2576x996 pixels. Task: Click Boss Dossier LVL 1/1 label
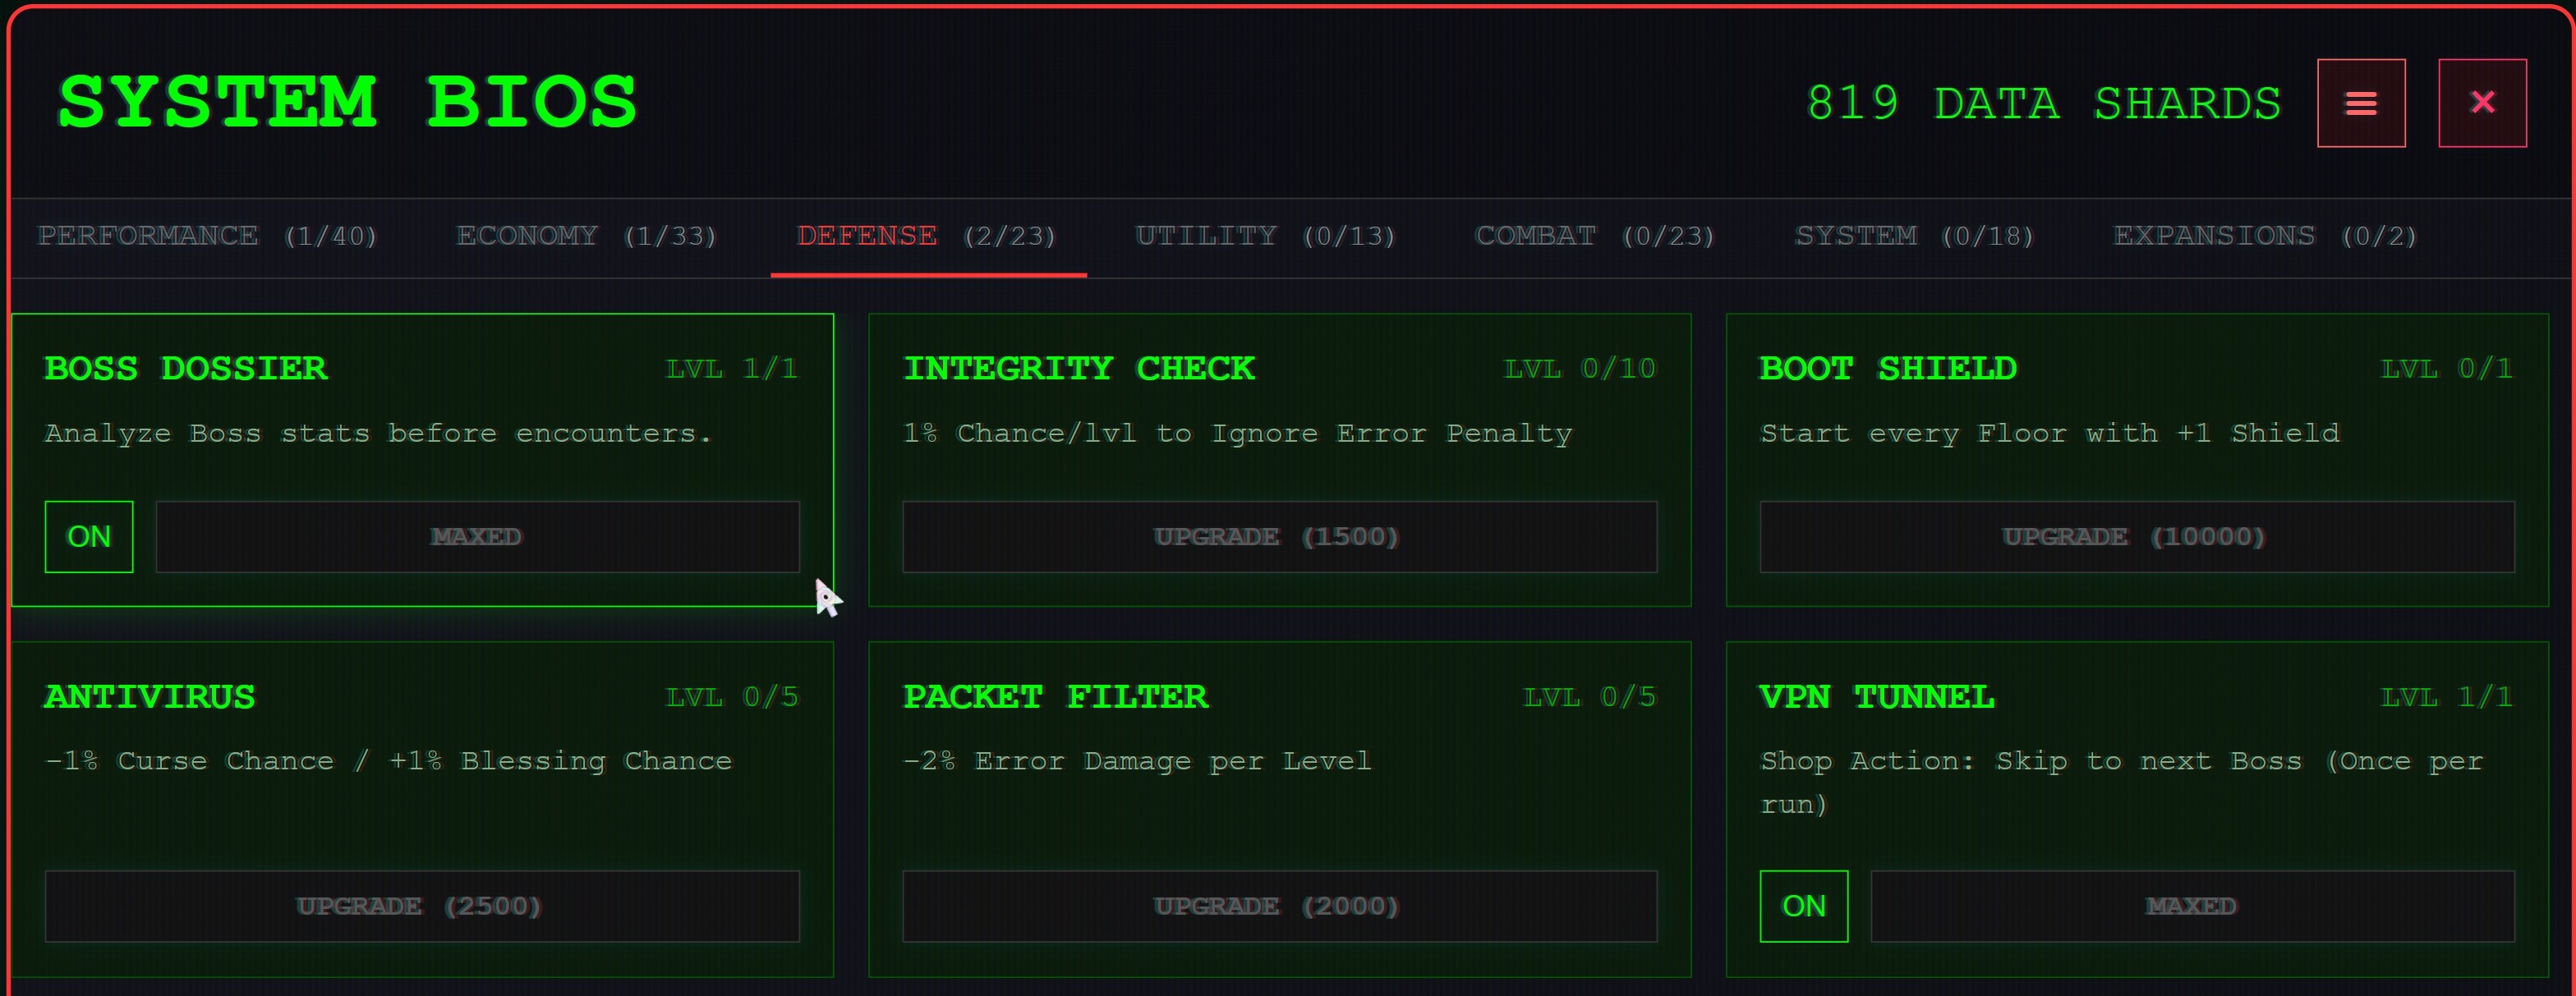click(733, 368)
